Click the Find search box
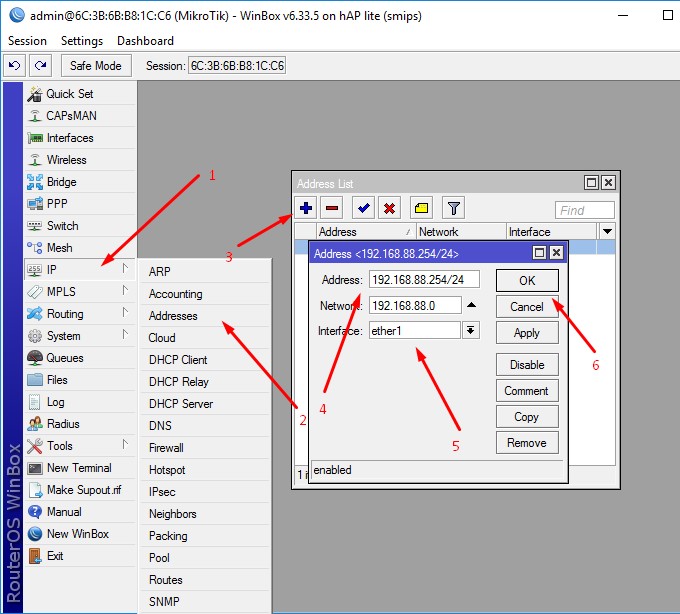Screen dimensions: 680x614 585,210
